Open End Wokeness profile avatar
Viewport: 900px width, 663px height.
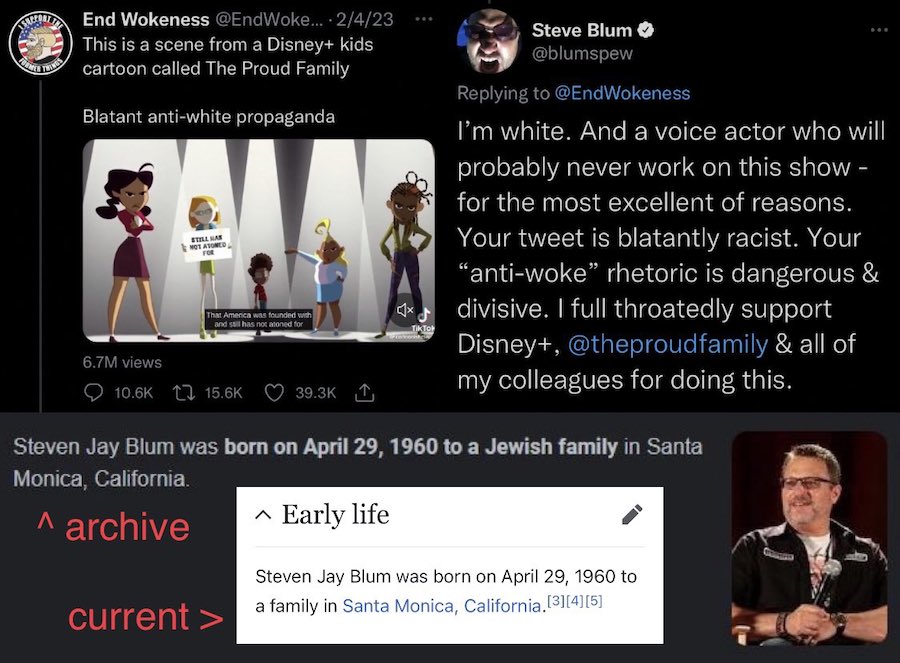(40, 44)
